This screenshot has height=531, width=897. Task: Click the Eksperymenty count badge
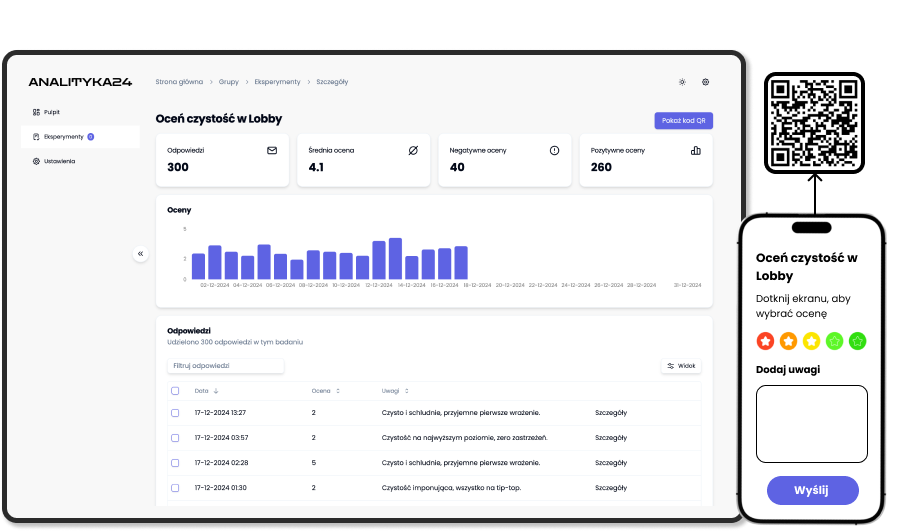tap(90, 137)
